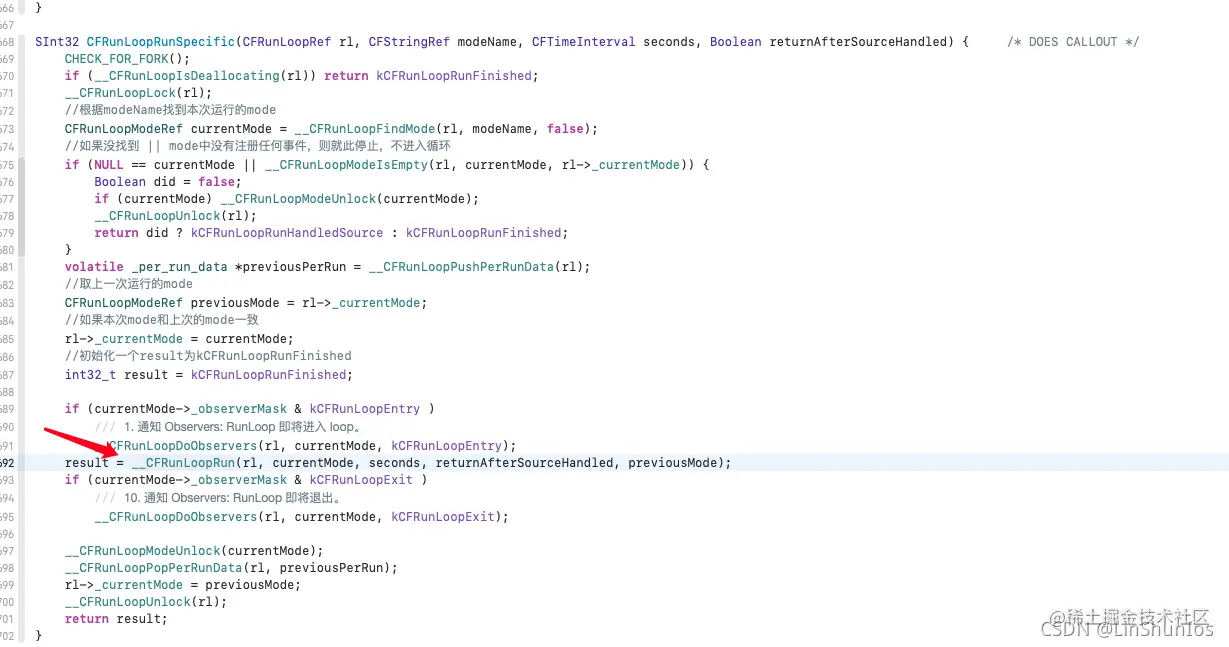The image size is (1229, 647).
Task: Click the __CFRunLoopLock(rl); line
Action: pyautogui.click(x=138, y=93)
